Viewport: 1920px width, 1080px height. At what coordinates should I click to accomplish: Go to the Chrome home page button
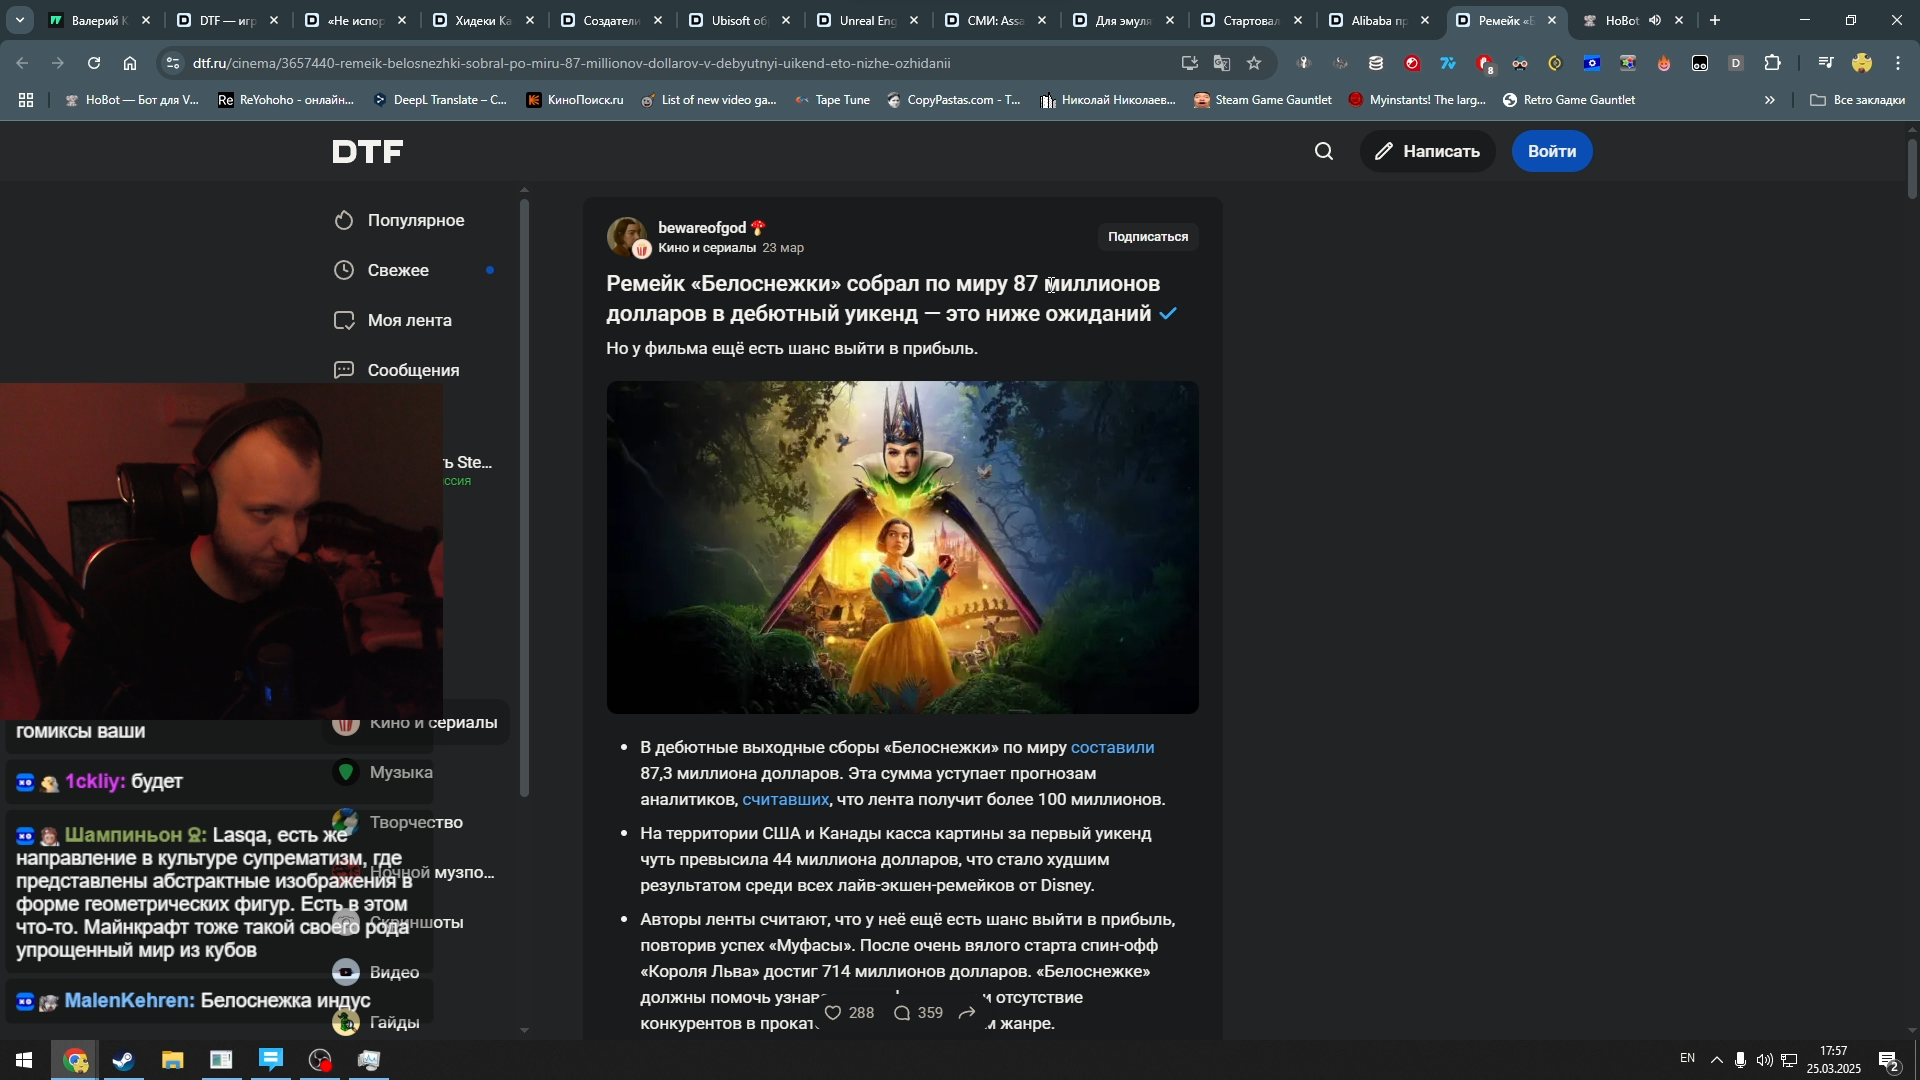click(x=130, y=63)
